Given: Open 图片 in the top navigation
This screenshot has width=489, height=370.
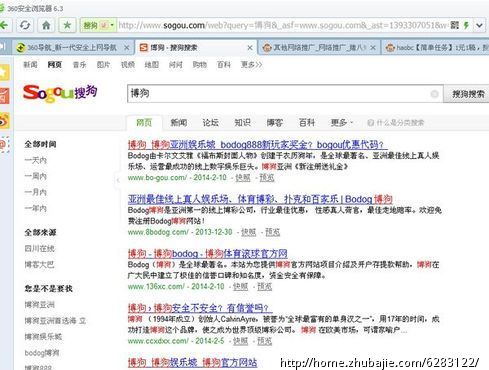Looking at the screenshot, I should 103,65.
